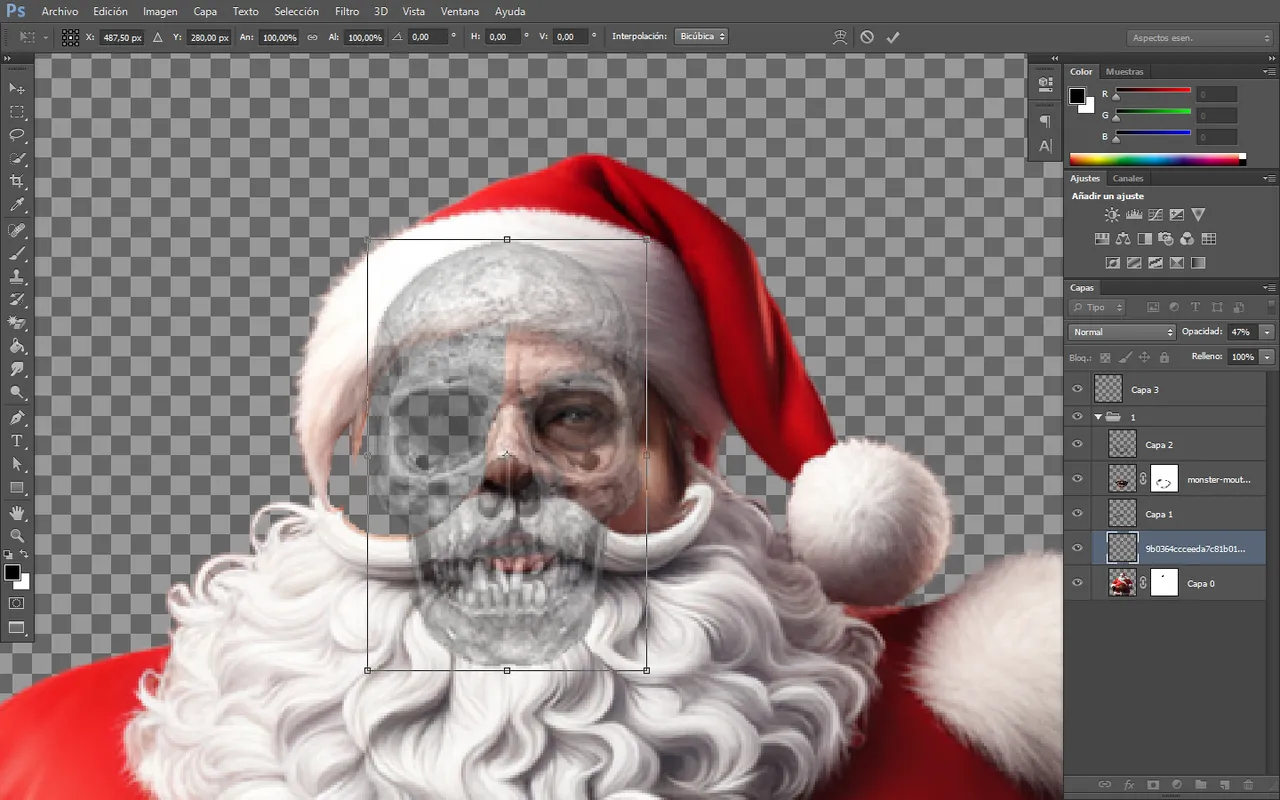Add a Brightness/Contrast adjustment
The width and height of the screenshot is (1280, 800).
[x=1112, y=214]
